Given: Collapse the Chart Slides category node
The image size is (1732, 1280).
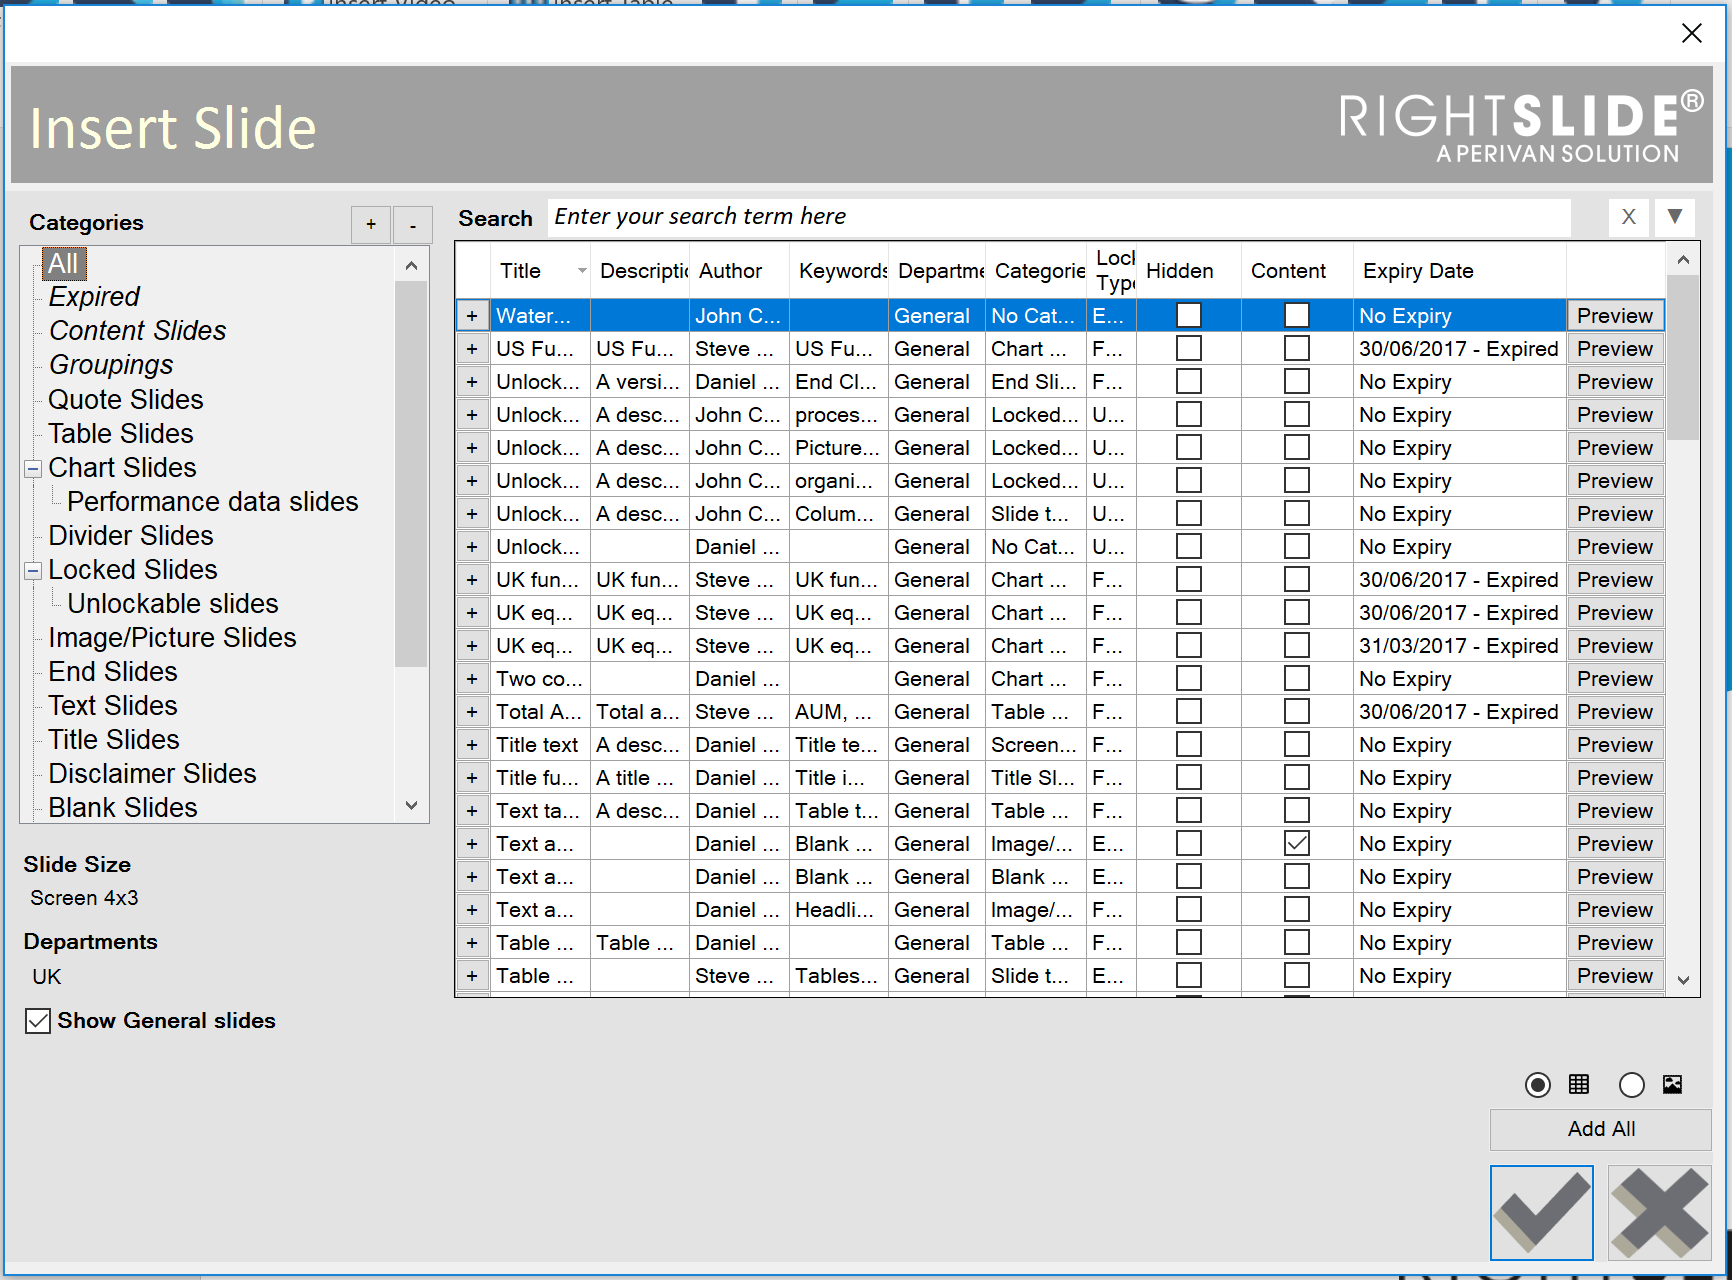Looking at the screenshot, I should [33, 468].
